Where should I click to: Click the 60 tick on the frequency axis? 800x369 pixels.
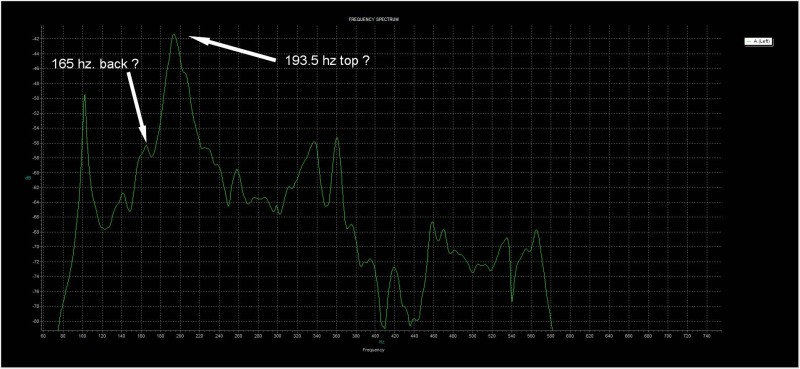[43, 337]
